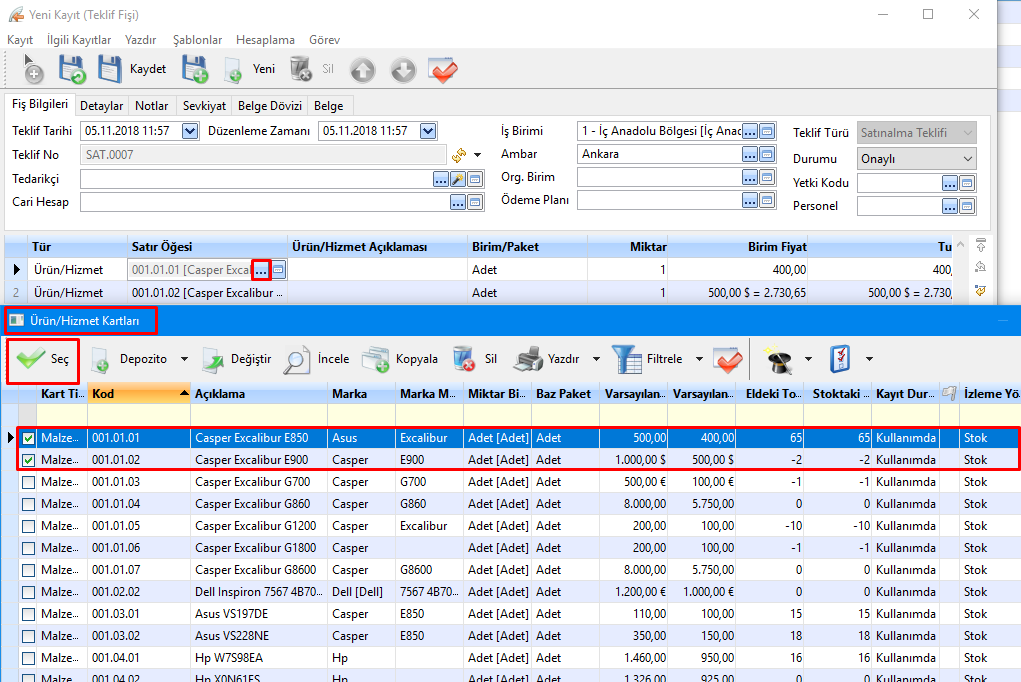
Task: Check the Casper Excalibur G700 row checkbox
Action: point(29,482)
